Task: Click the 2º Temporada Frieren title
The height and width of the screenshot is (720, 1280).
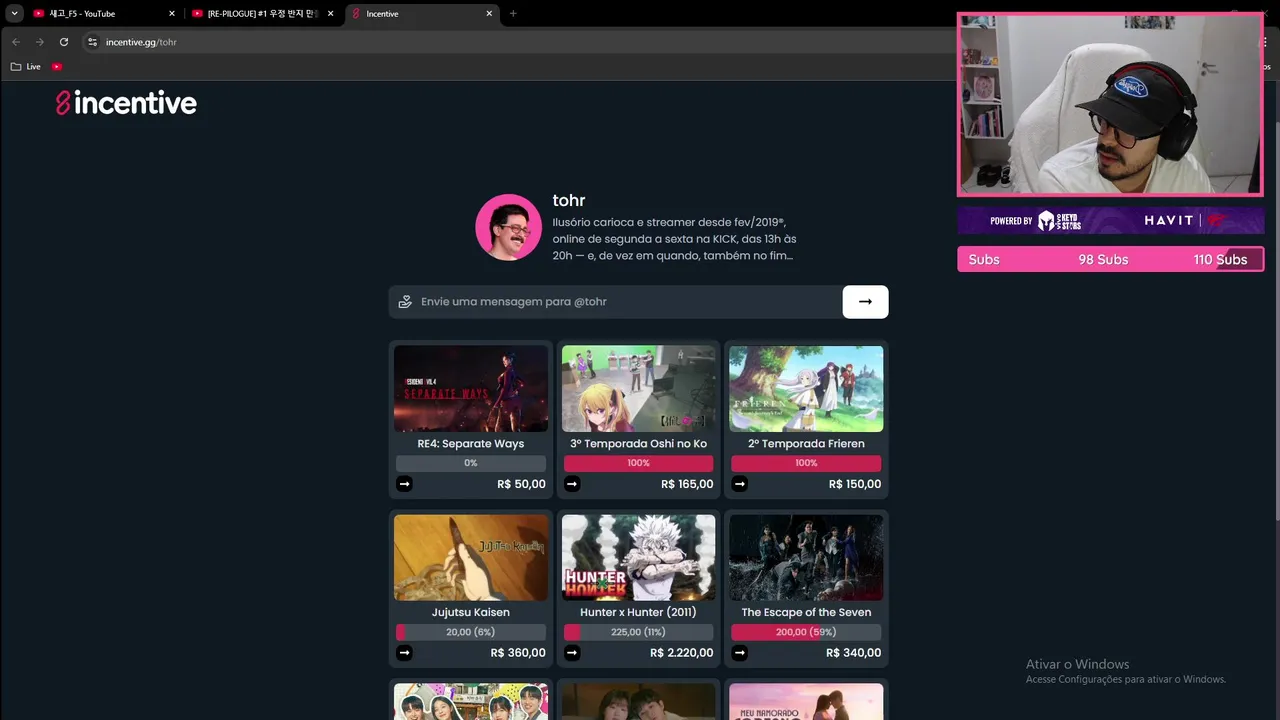Action: (x=806, y=444)
